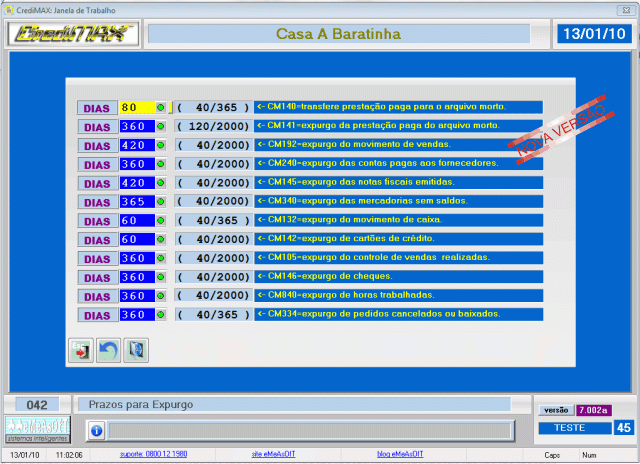Click DIAS button for CM142 credit cards
640x464 pixels.
[x=97, y=240]
